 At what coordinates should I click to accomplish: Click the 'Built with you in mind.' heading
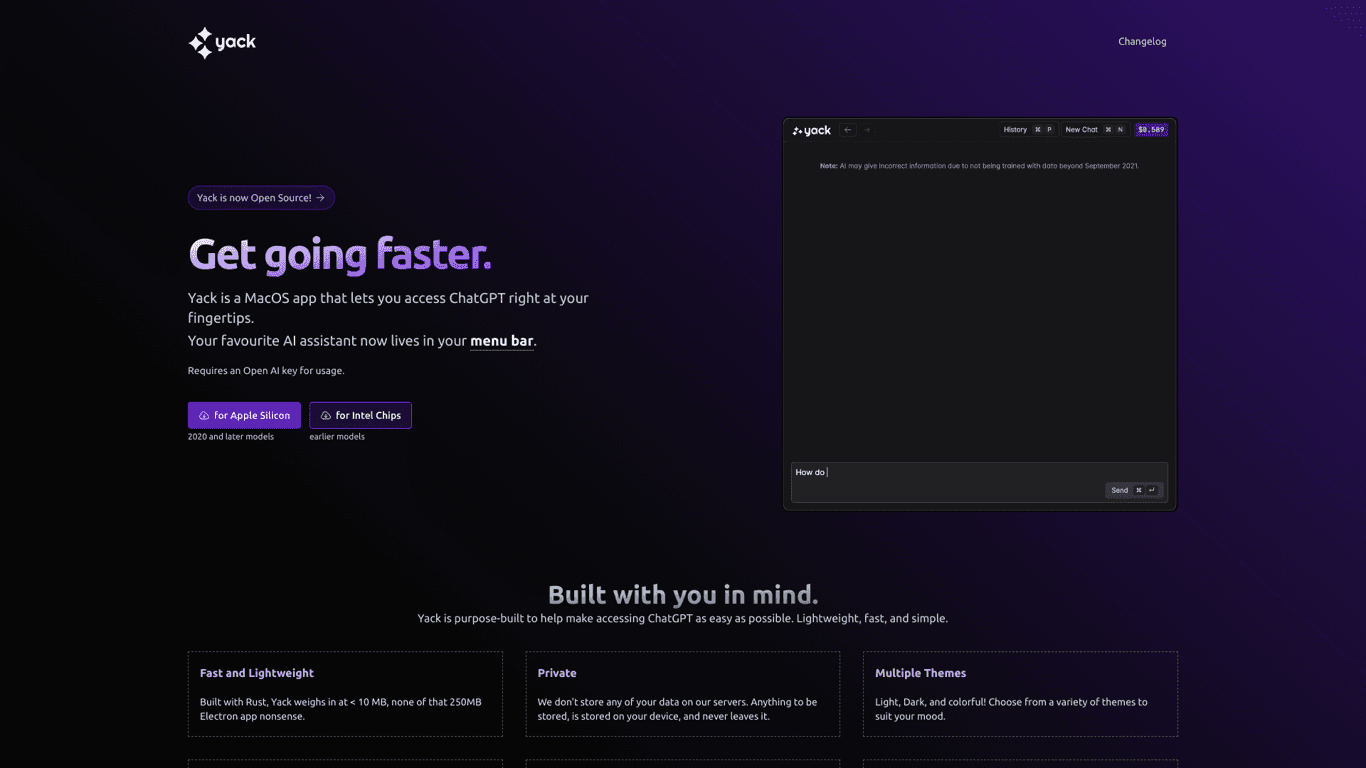[x=683, y=595]
